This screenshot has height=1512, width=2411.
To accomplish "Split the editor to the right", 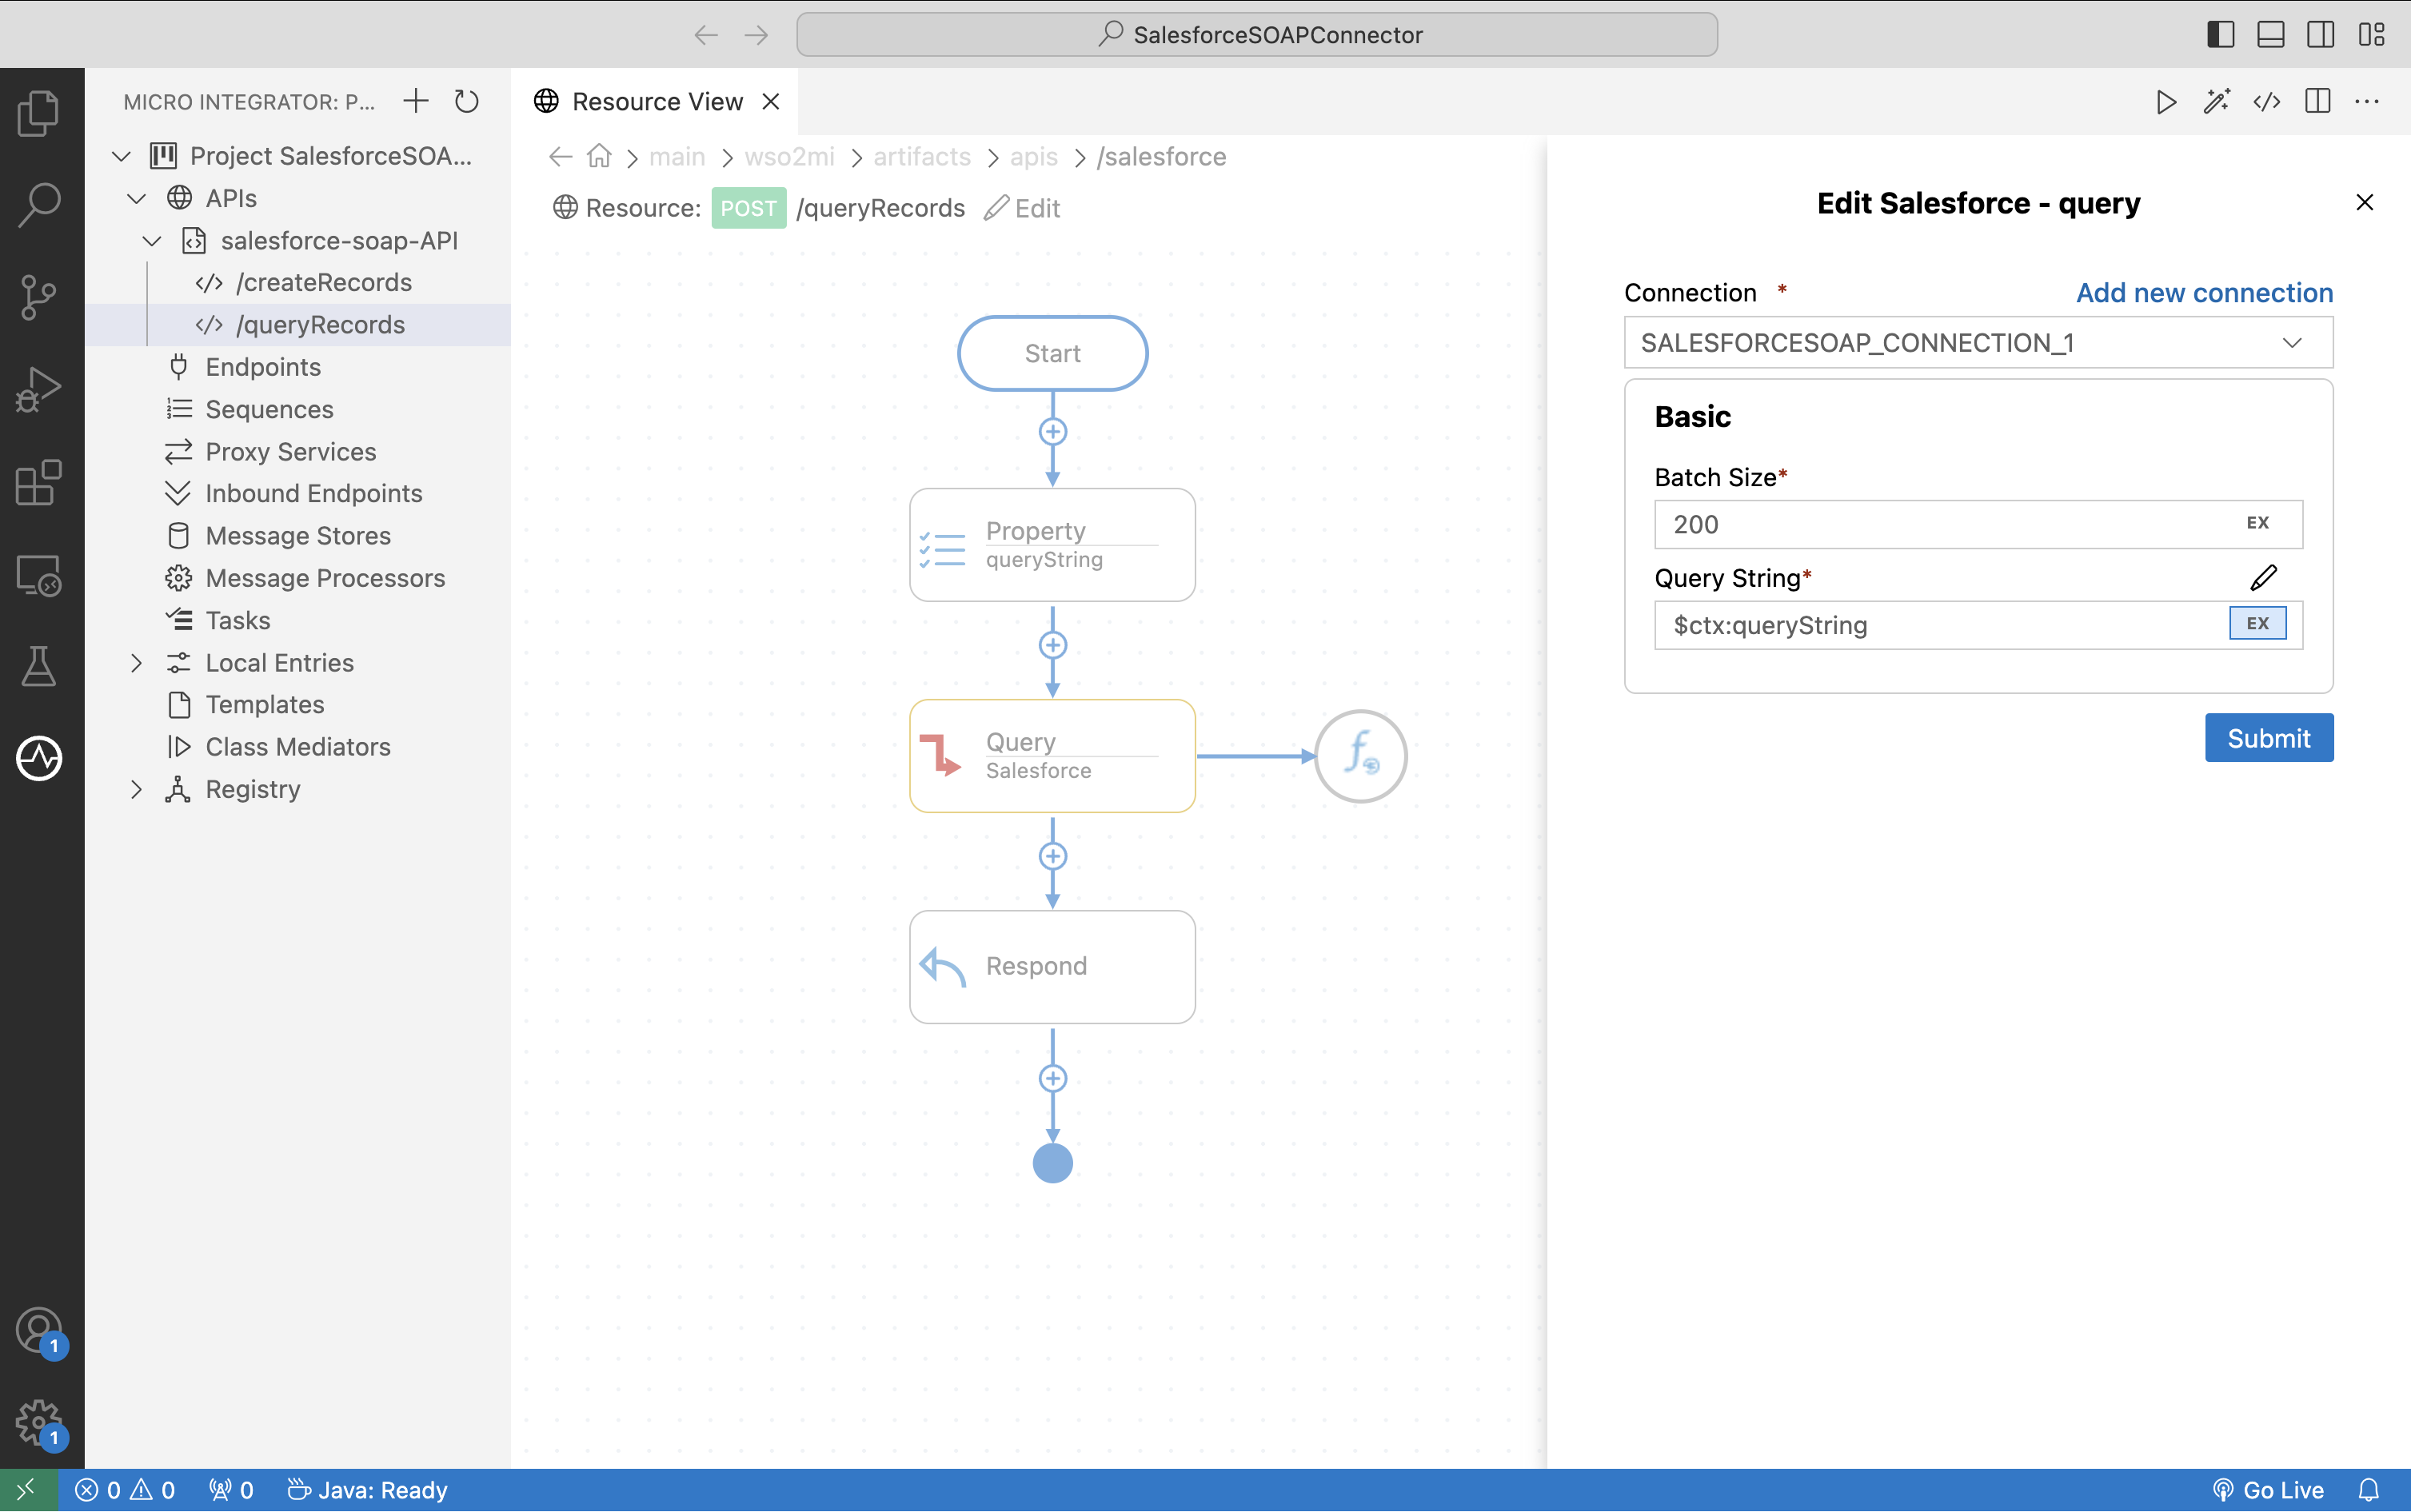I will point(2317,102).
